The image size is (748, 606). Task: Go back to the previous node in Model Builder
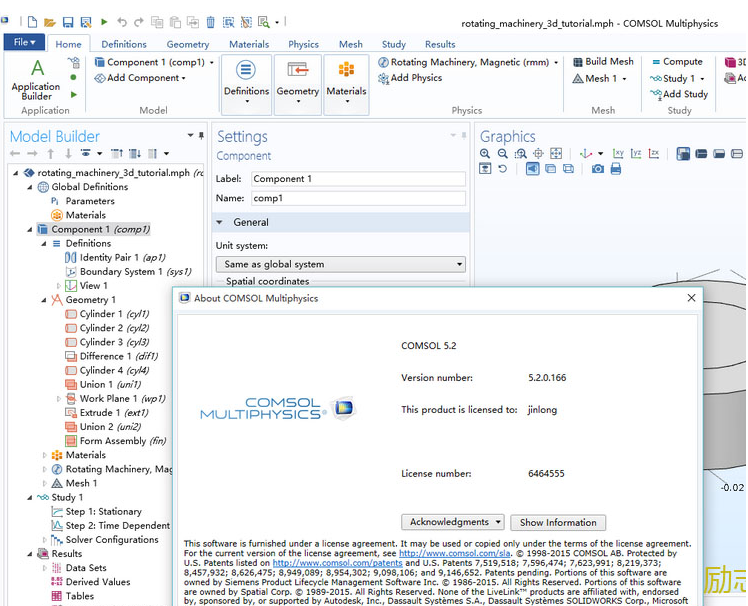(x=15, y=154)
